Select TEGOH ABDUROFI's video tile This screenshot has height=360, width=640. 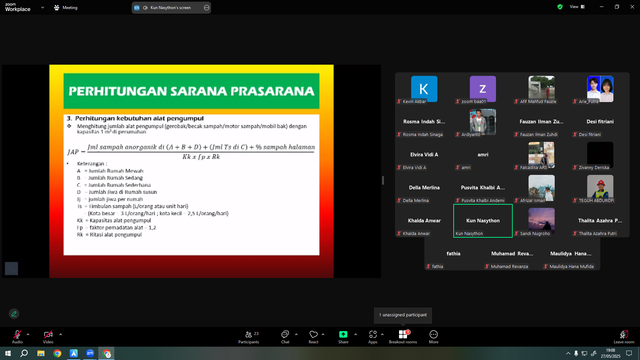pos(600,188)
